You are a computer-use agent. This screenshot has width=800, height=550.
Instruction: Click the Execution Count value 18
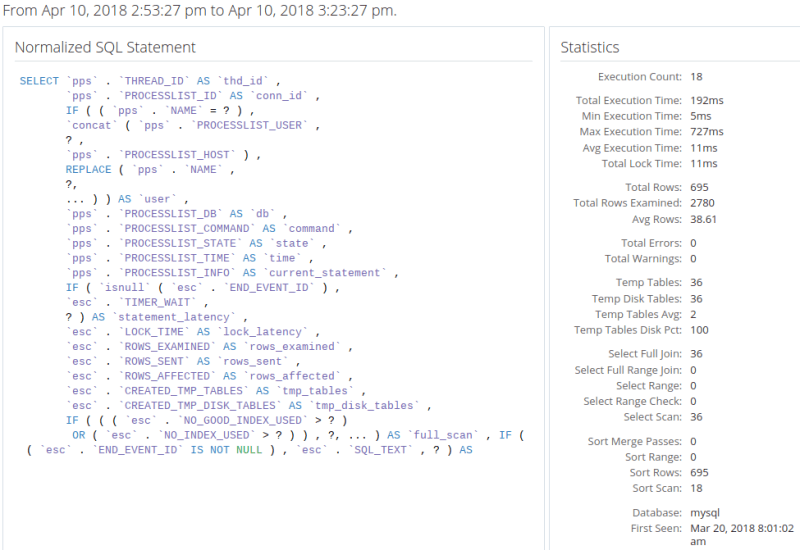(x=697, y=77)
